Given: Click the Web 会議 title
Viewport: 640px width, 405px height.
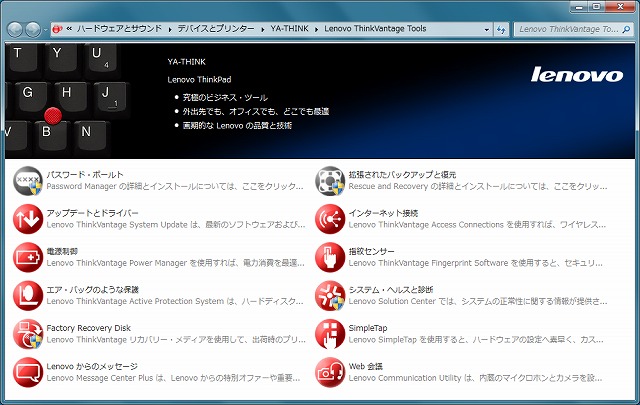Looking at the screenshot, I should (365, 366).
